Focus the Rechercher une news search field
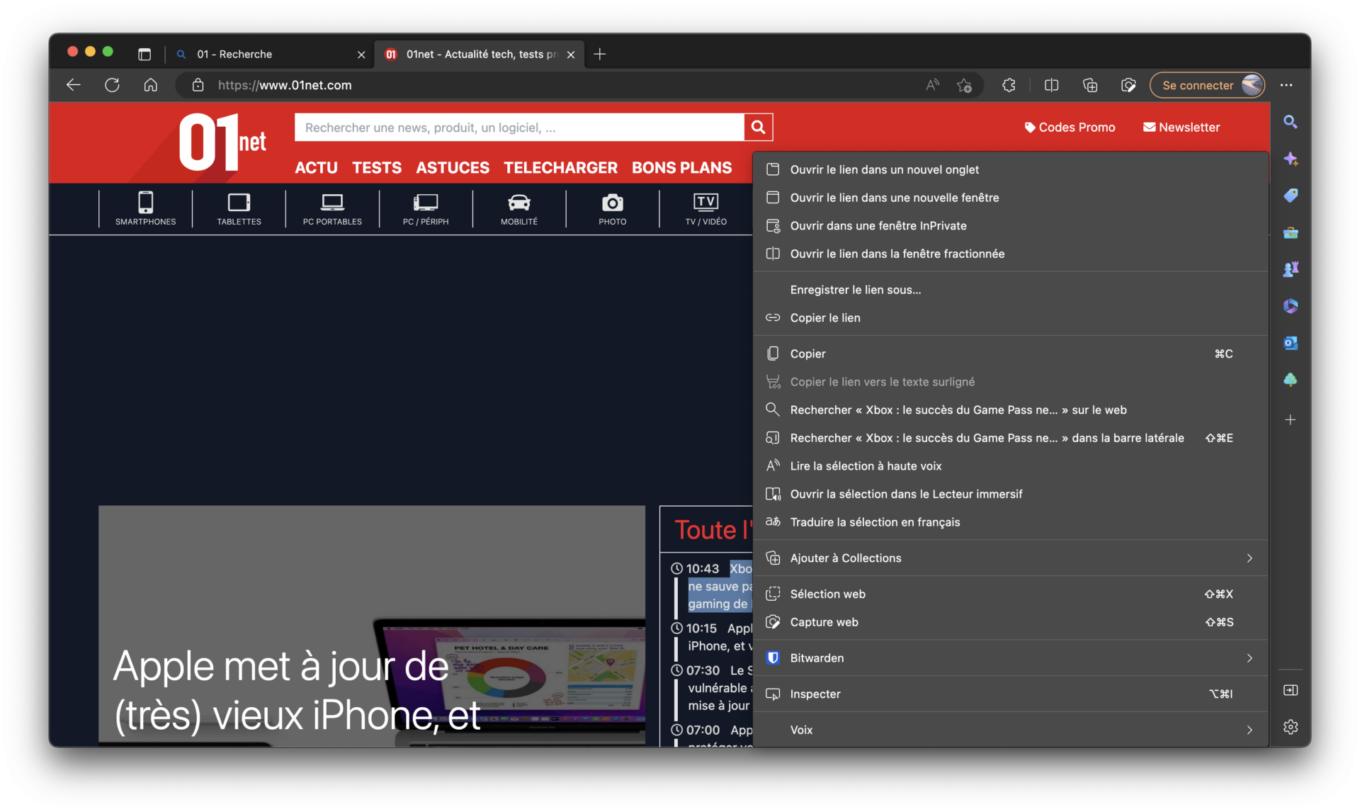This screenshot has height=812, width=1360. coord(519,127)
